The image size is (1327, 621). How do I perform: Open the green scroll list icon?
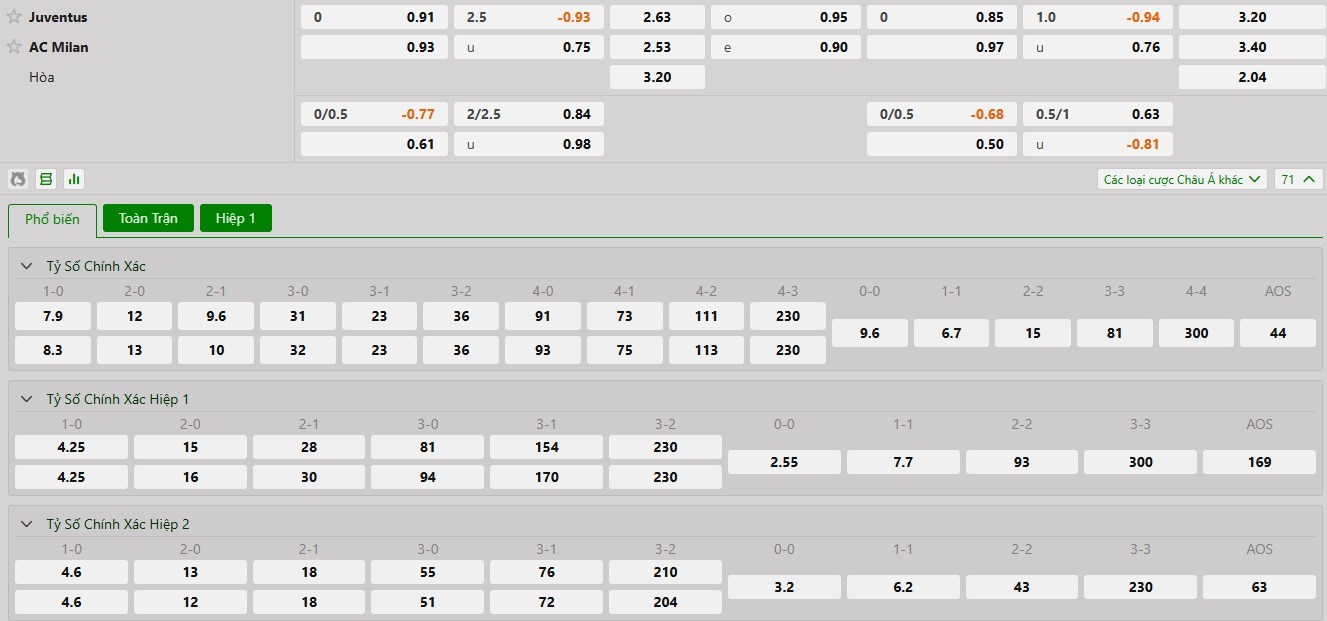46,179
